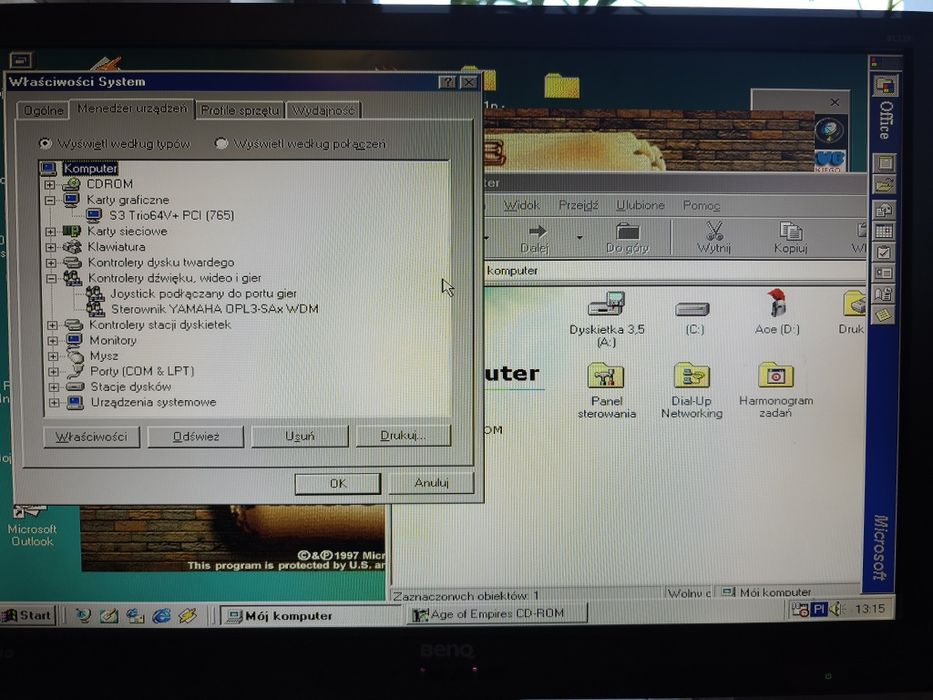
Task: Click Show Desktop quick launch icon
Action: point(109,615)
